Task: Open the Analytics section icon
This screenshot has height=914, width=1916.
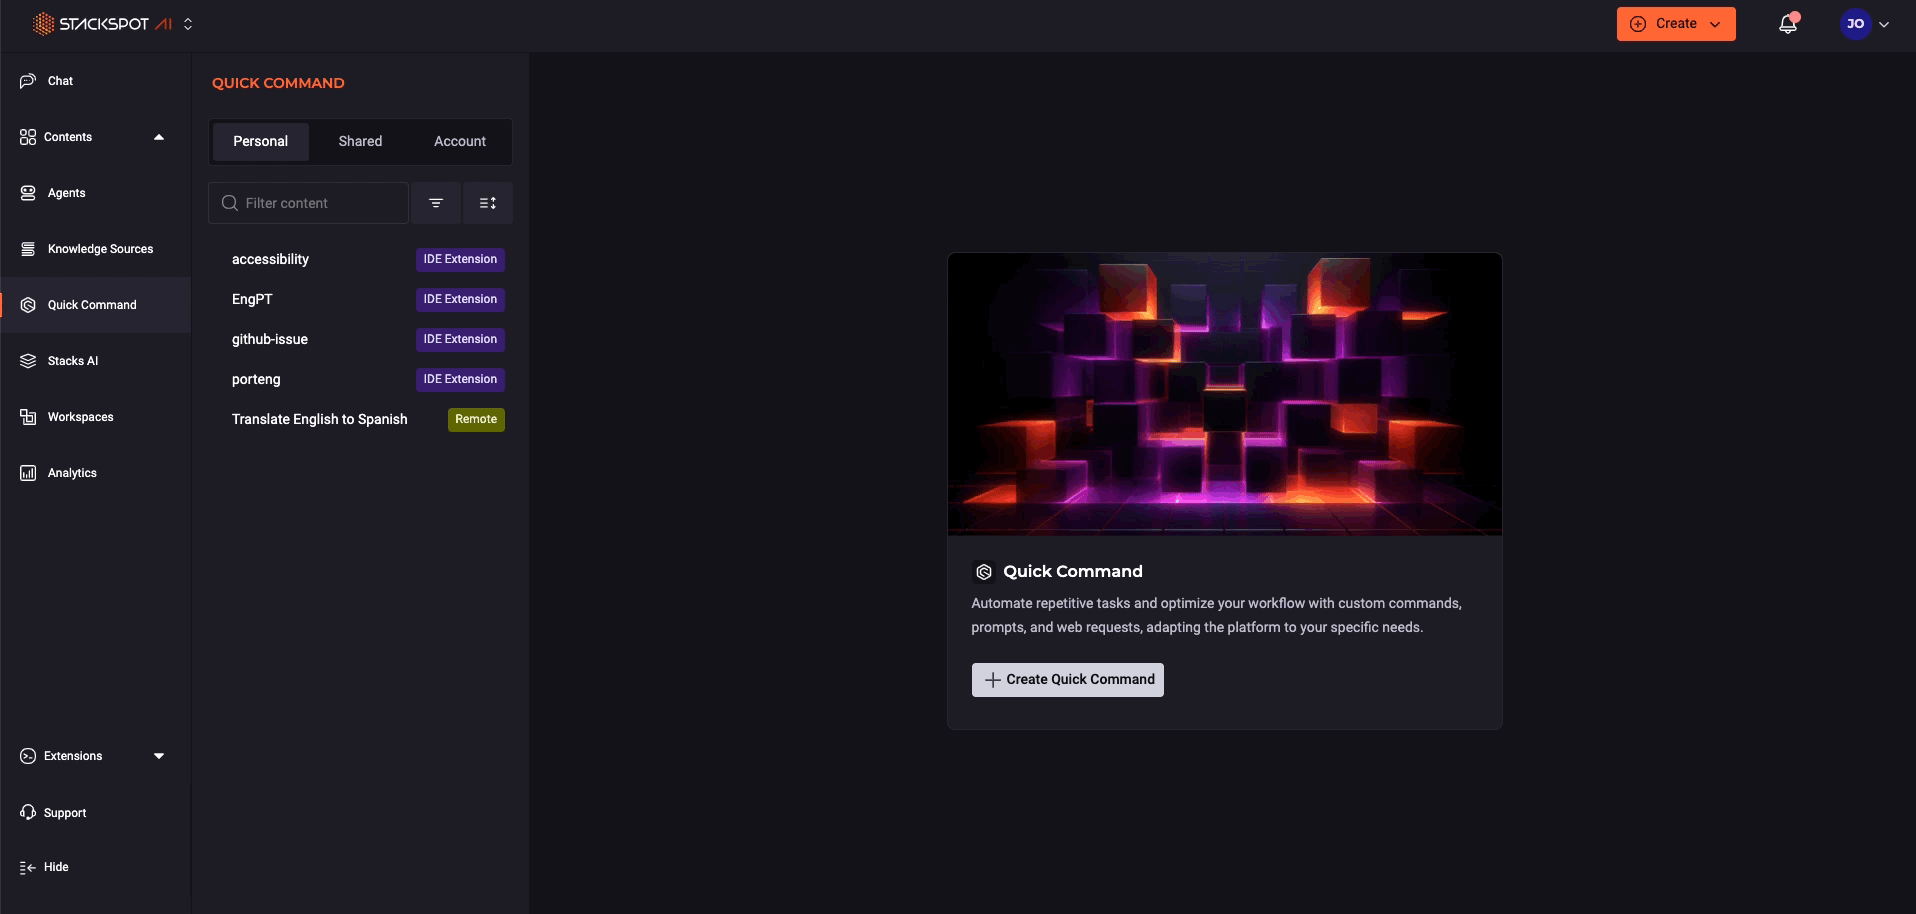Action: [x=27, y=473]
